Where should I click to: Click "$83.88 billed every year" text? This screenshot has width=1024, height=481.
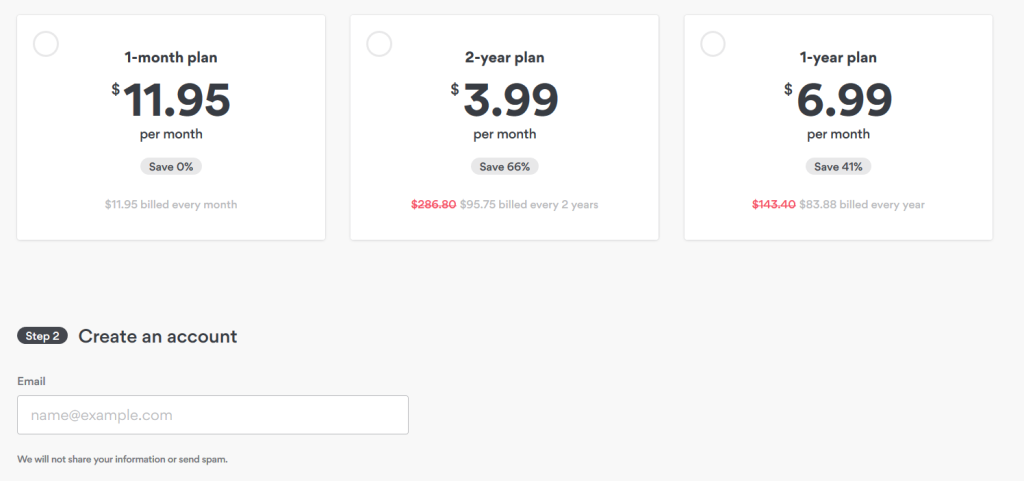(862, 204)
